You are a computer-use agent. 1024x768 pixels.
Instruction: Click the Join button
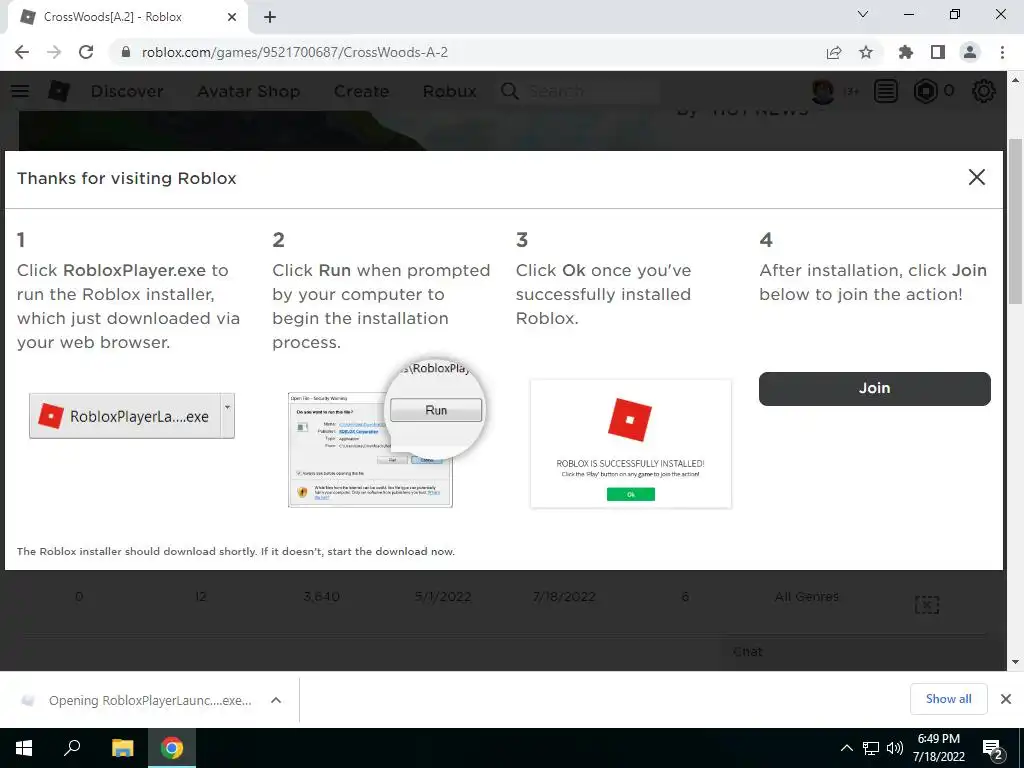point(874,389)
